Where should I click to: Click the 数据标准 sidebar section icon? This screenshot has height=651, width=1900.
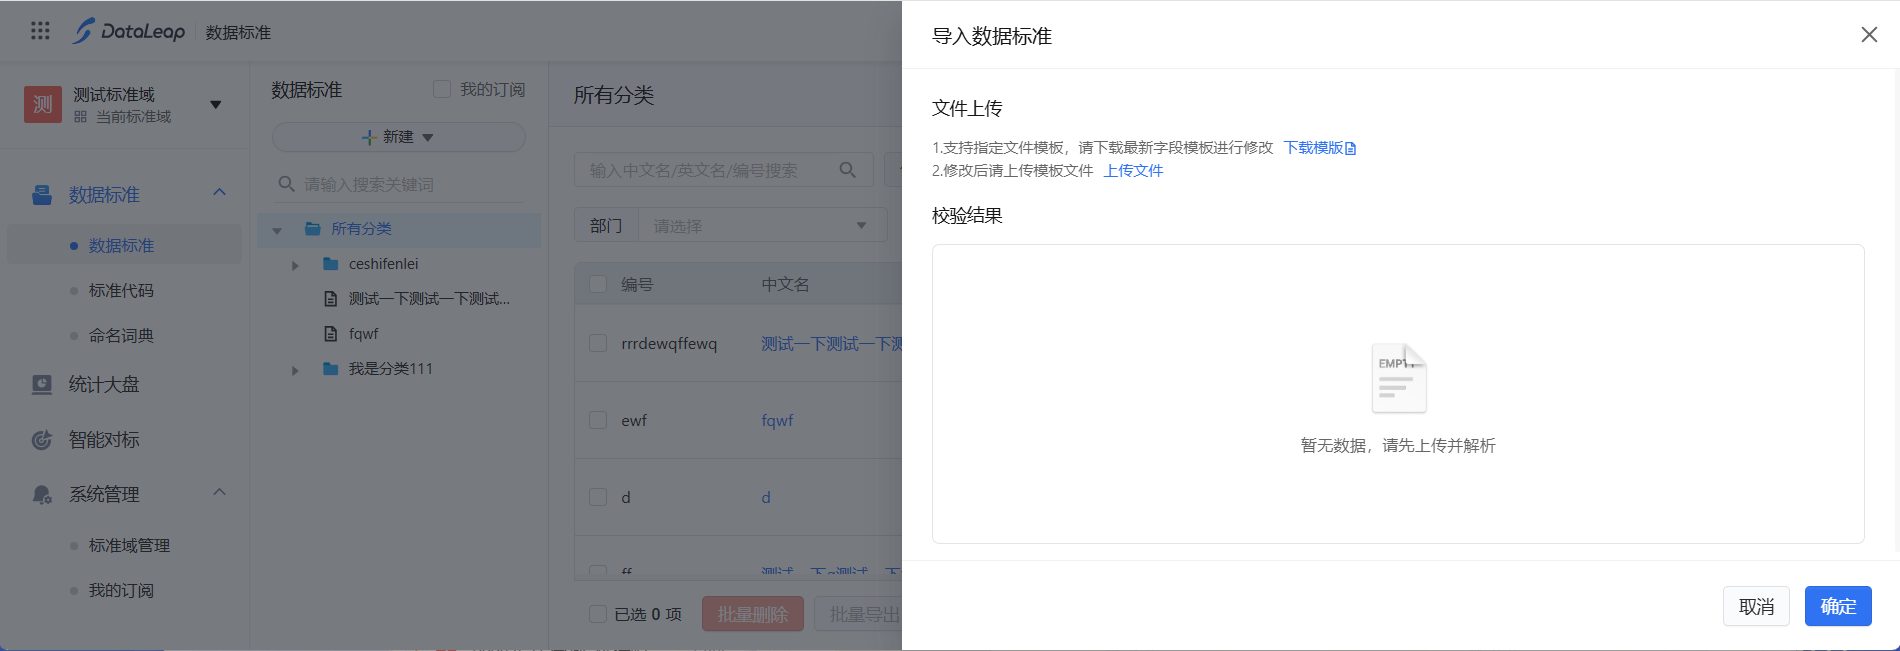coord(42,195)
